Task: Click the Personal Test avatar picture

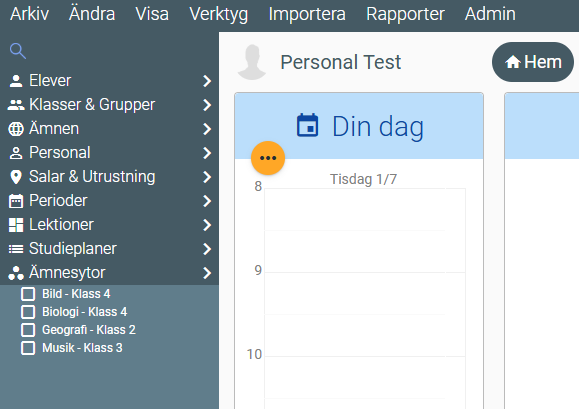Action: pyautogui.click(x=252, y=62)
